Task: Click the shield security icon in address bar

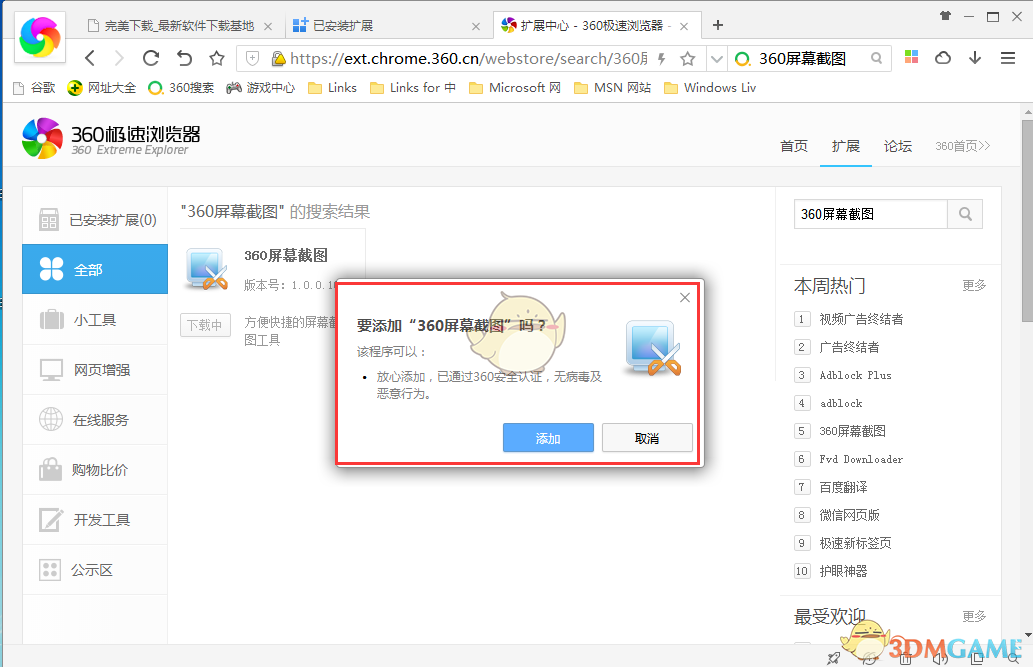Action: [x=252, y=59]
